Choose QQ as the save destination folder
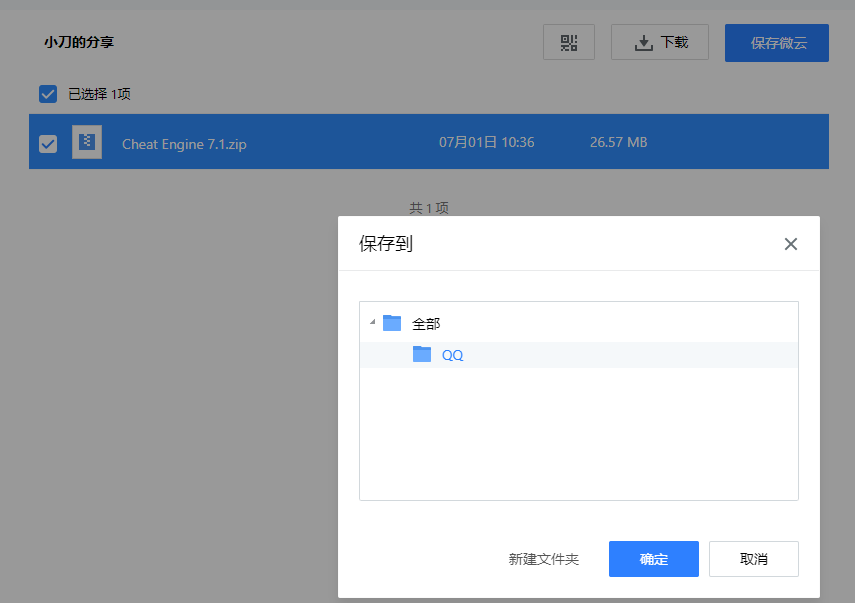 pyautogui.click(x=452, y=354)
